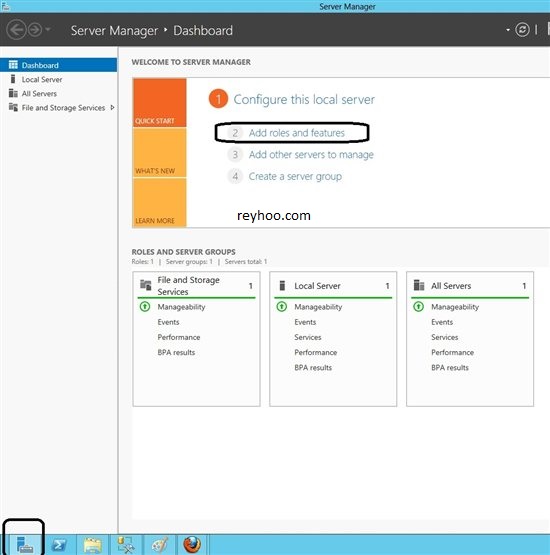Launch Firefox from the taskbar
The width and height of the screenshot is (550, 555).
click(192, 544)
